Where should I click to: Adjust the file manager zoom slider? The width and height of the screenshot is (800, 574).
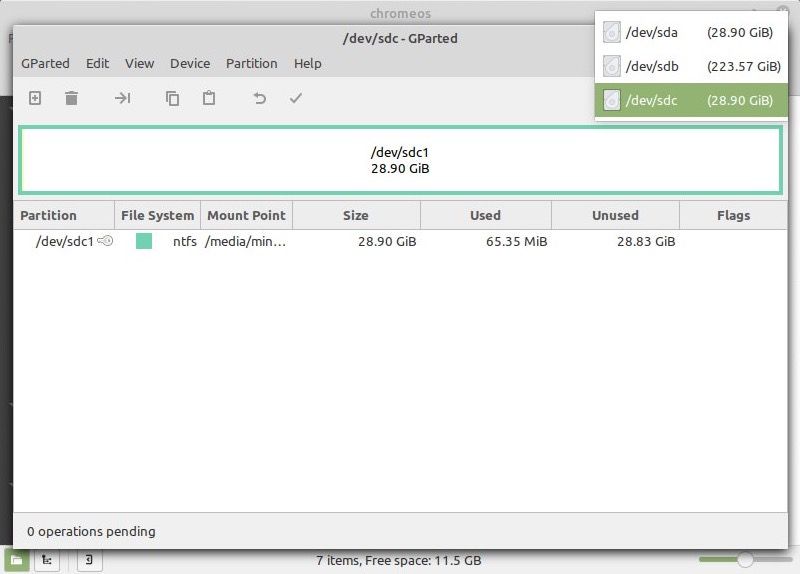(x=744, y=559)
